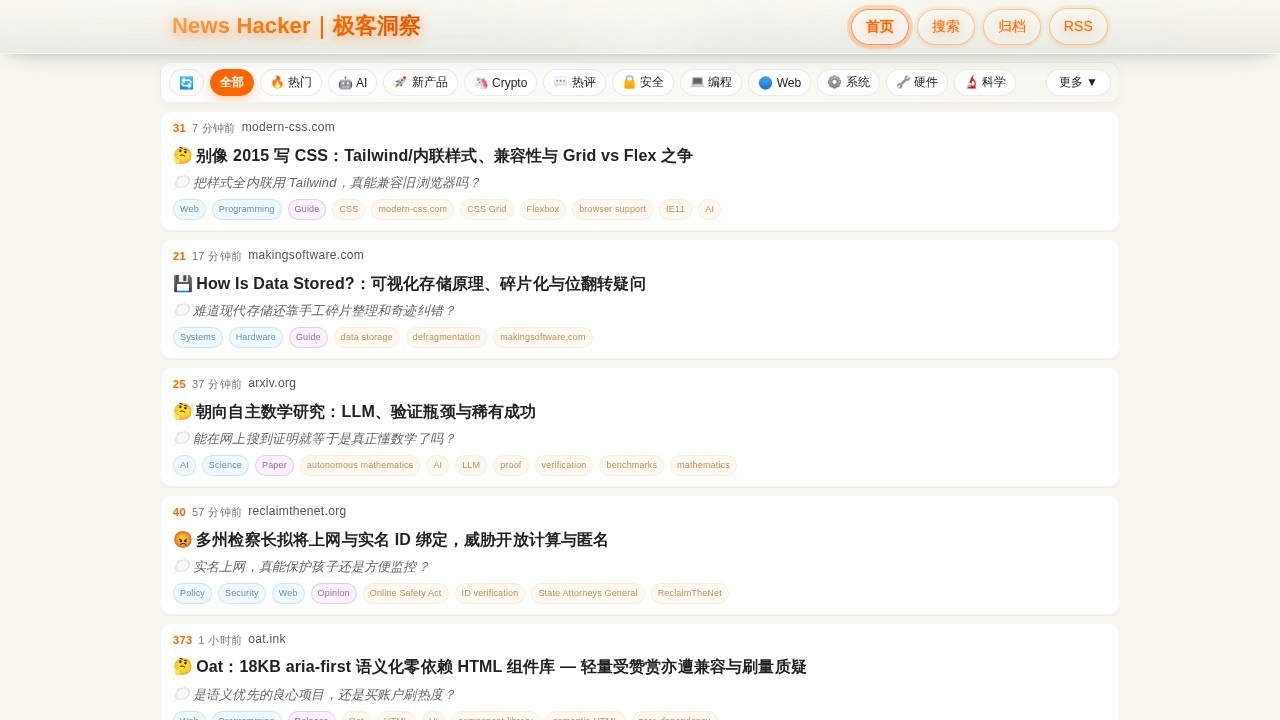Select the AI robot category filter
Screen dimensions: 1280x720
pyautogui.click(x=352, y=83)
